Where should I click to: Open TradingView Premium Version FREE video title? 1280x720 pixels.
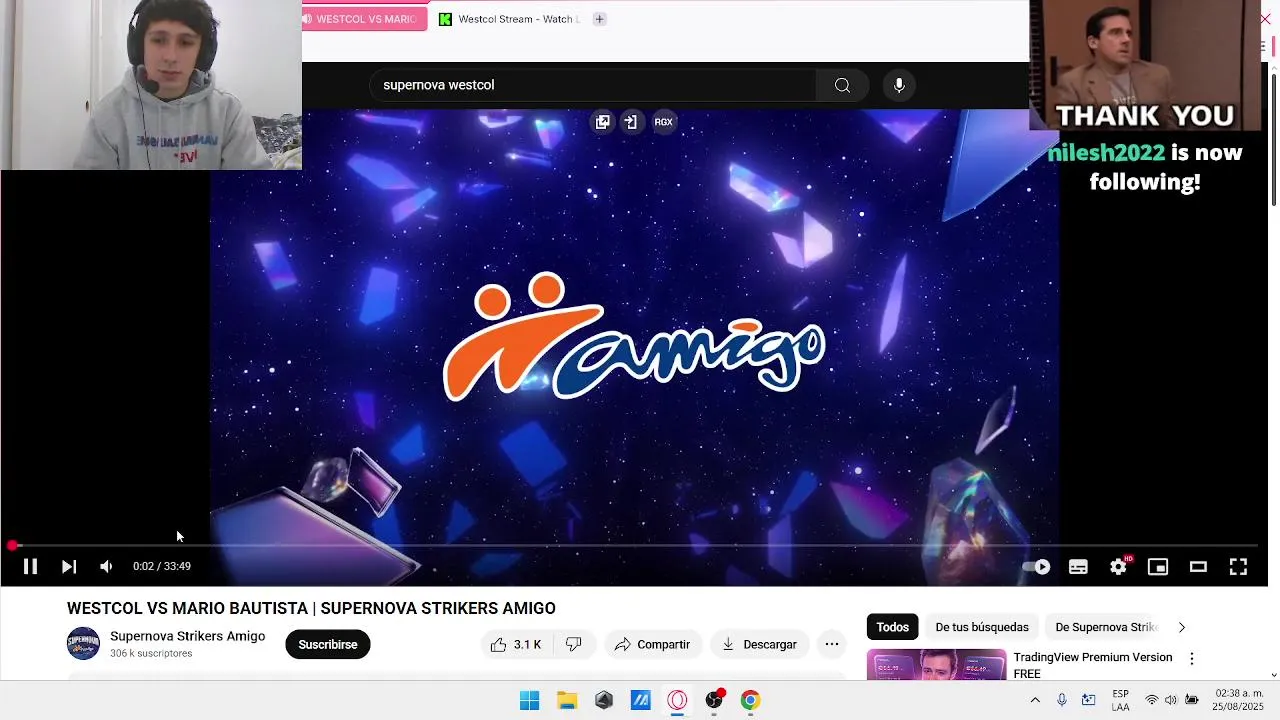pyautogui.click(x=1093, y=665)
